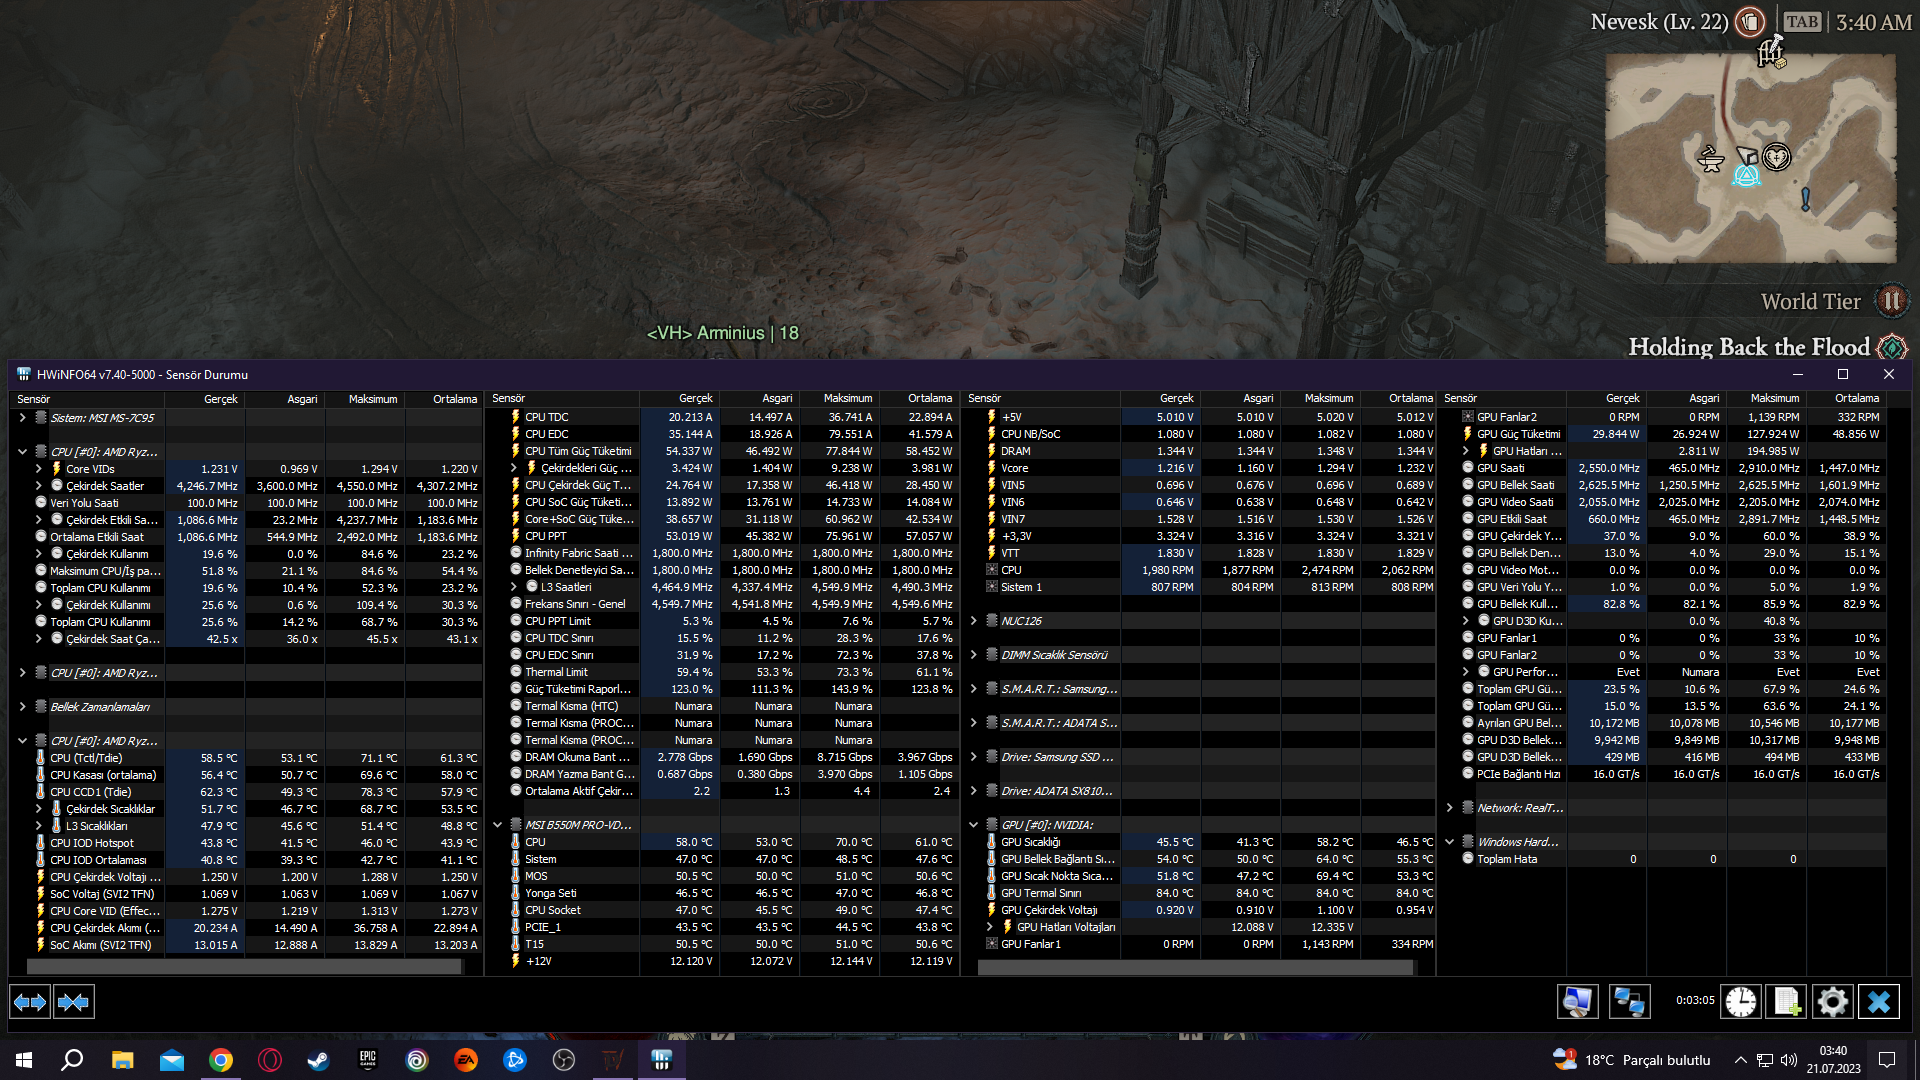Reset the elapsed time clock icon
Viewport: 1920px width, 1080px height.
tap(1740, 1001)
